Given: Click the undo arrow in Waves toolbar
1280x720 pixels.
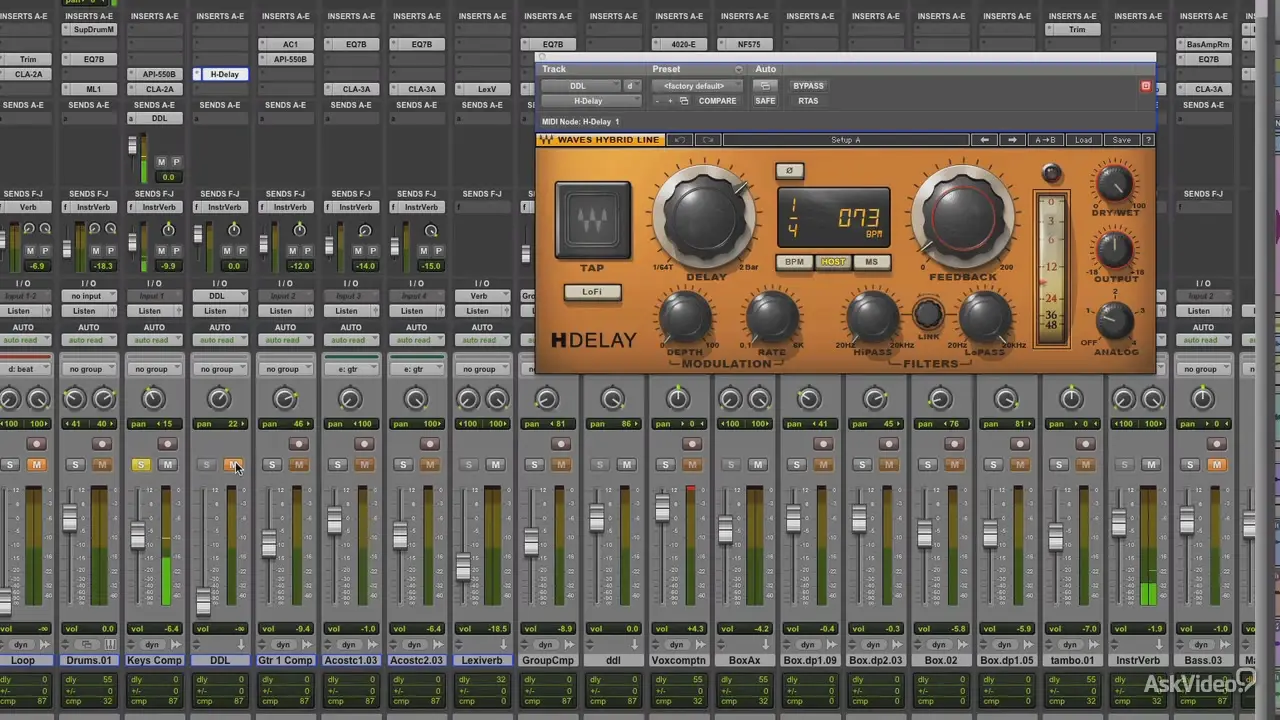Looking at the screenshot, I should (680, 140).
